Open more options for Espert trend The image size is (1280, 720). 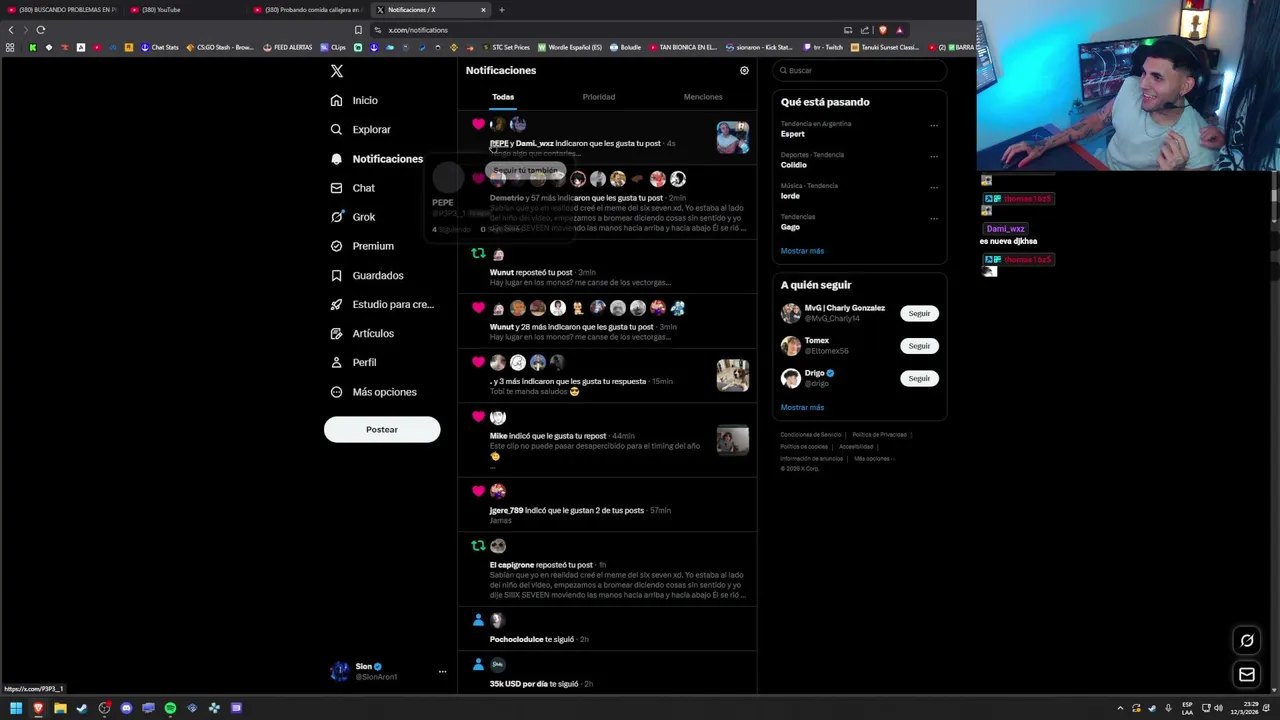(934, 126)
